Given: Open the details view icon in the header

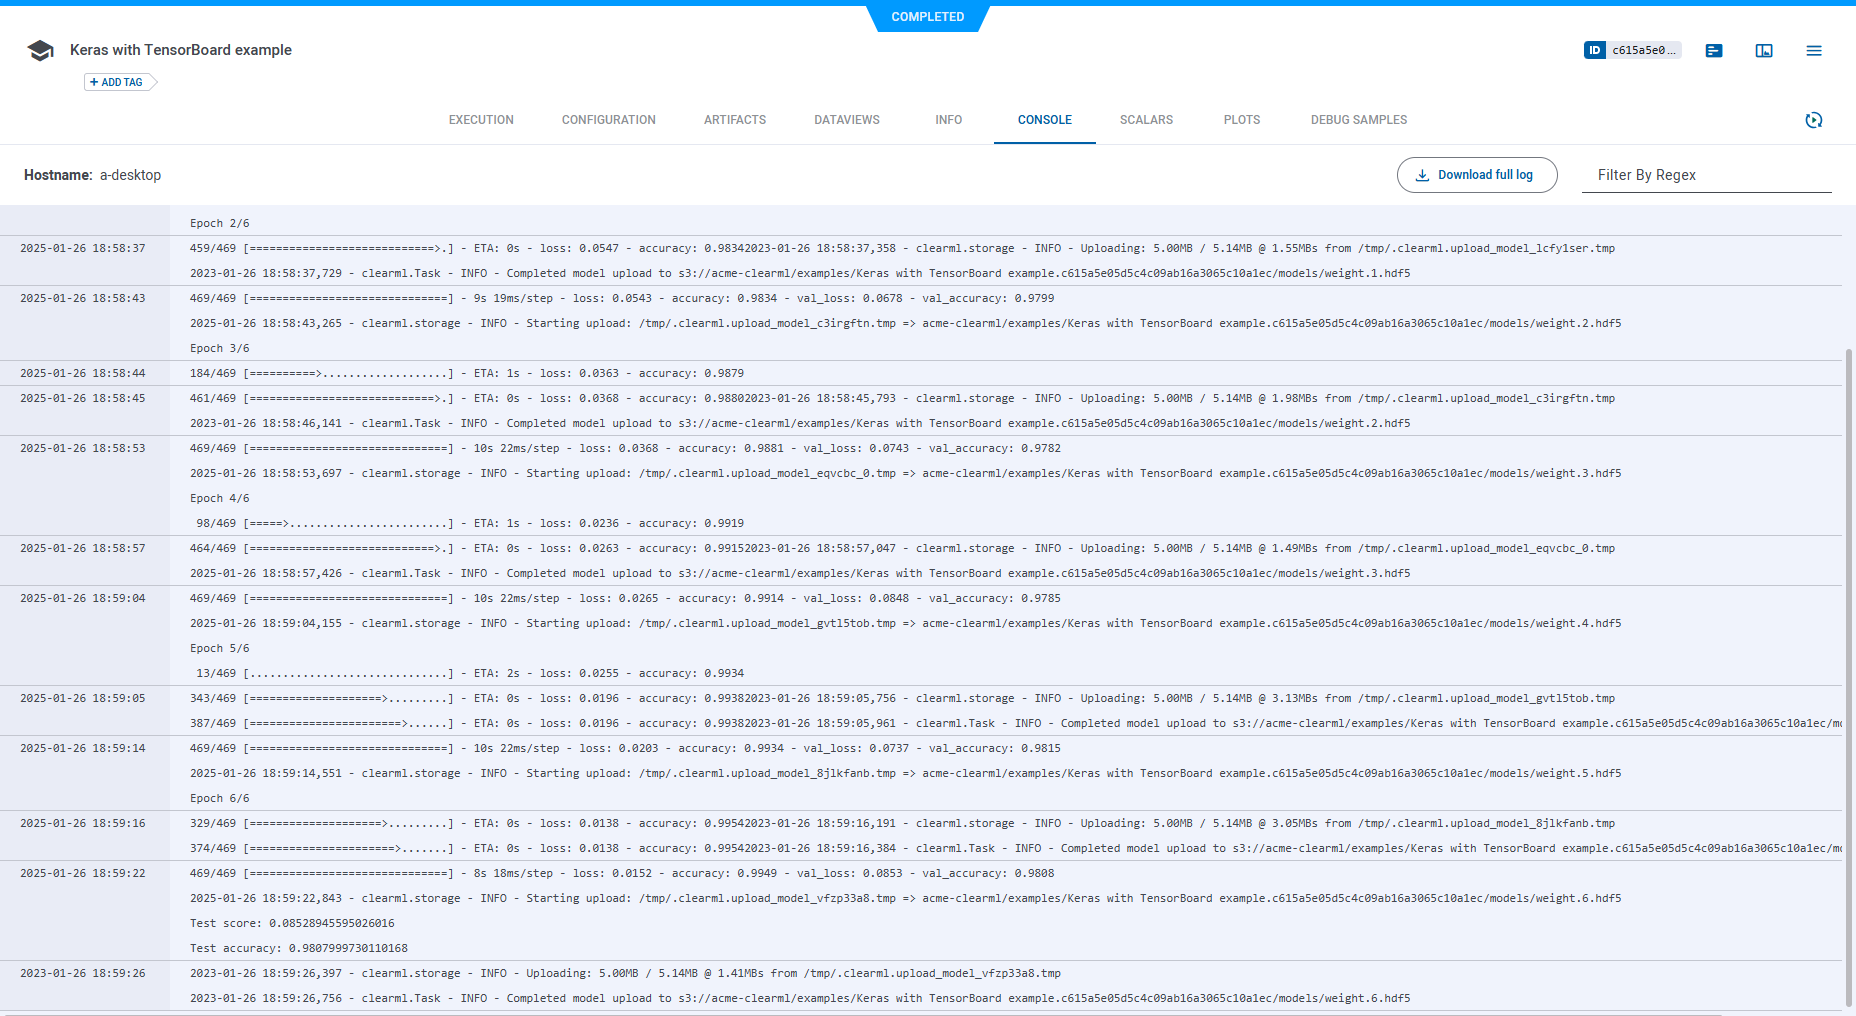Looking at the screenshot, I should coord(1714,51).
